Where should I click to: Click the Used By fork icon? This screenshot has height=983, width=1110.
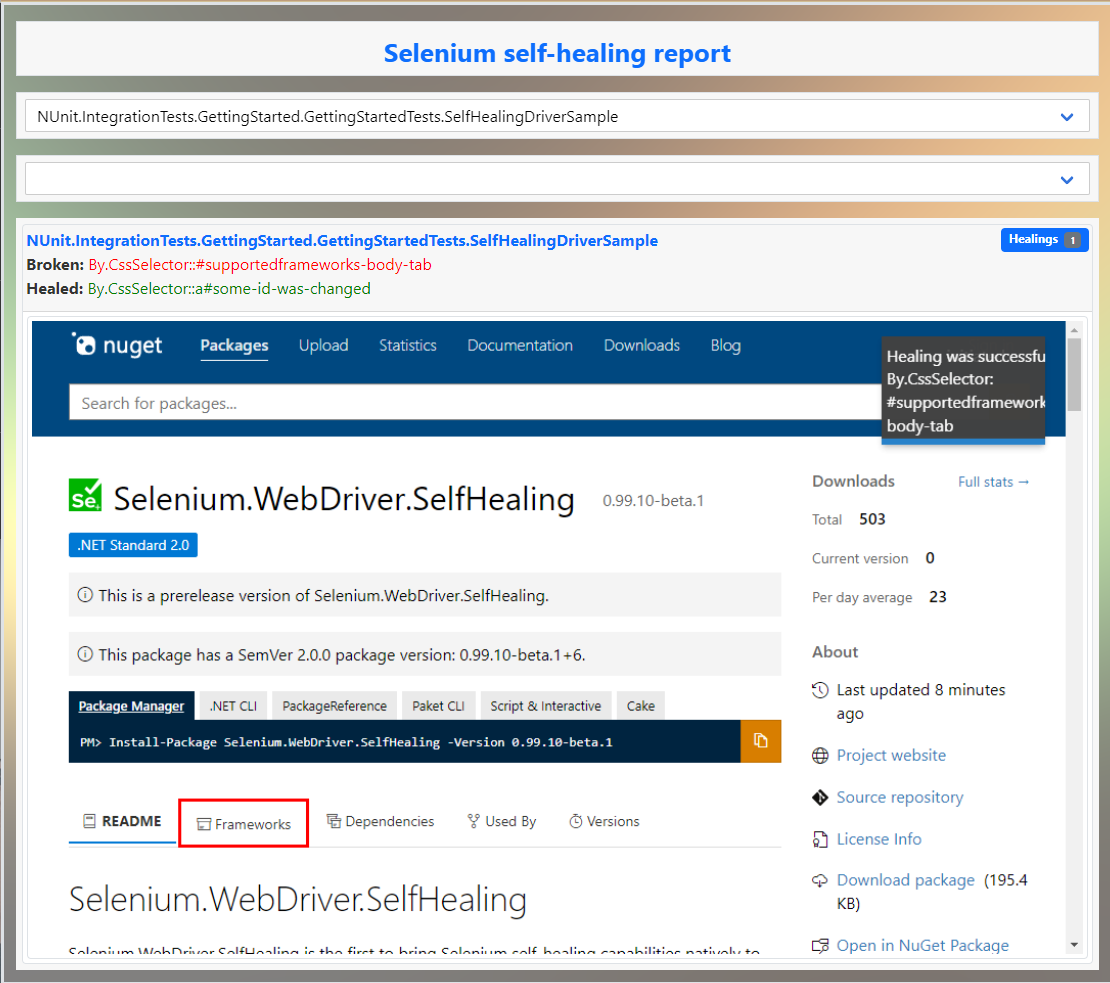[x=474, y=821]
